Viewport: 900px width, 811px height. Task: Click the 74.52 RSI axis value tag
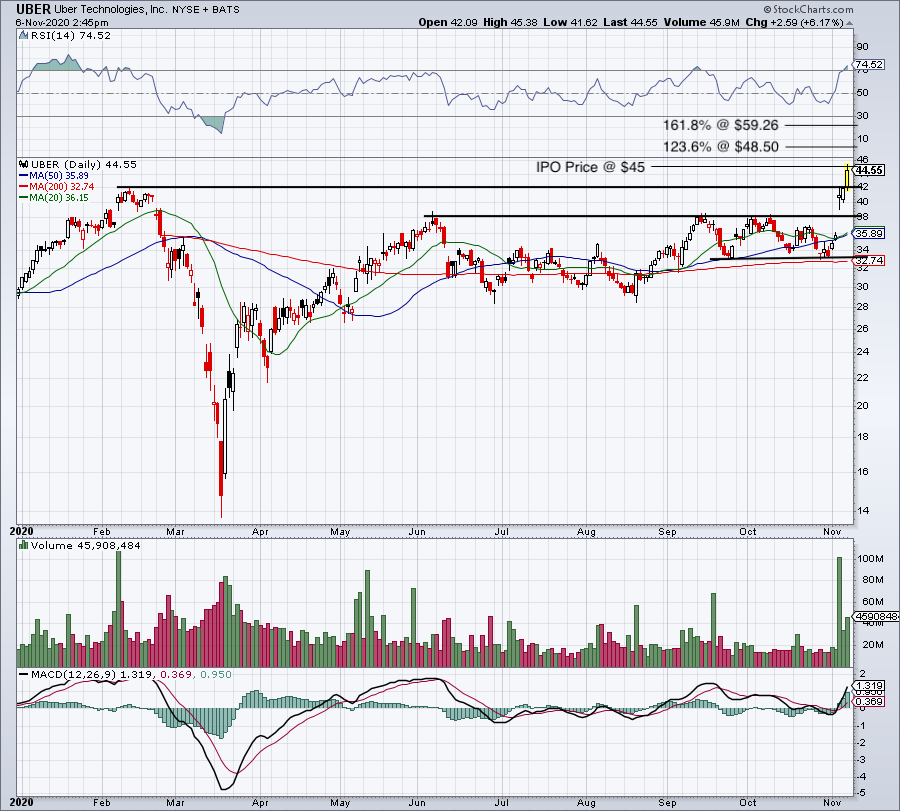click(869, 64)
